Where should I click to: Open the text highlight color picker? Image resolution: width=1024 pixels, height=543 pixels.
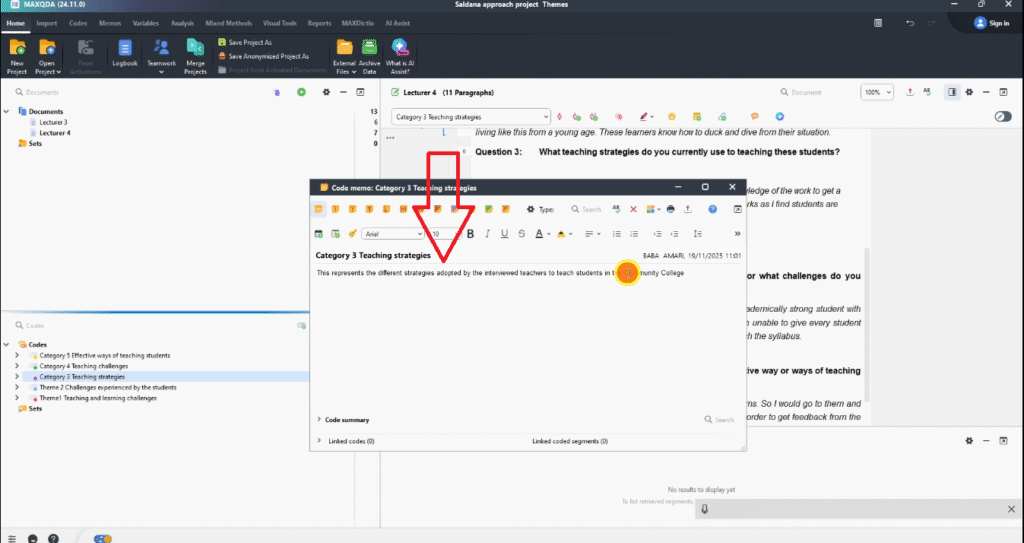pos(563,234)
